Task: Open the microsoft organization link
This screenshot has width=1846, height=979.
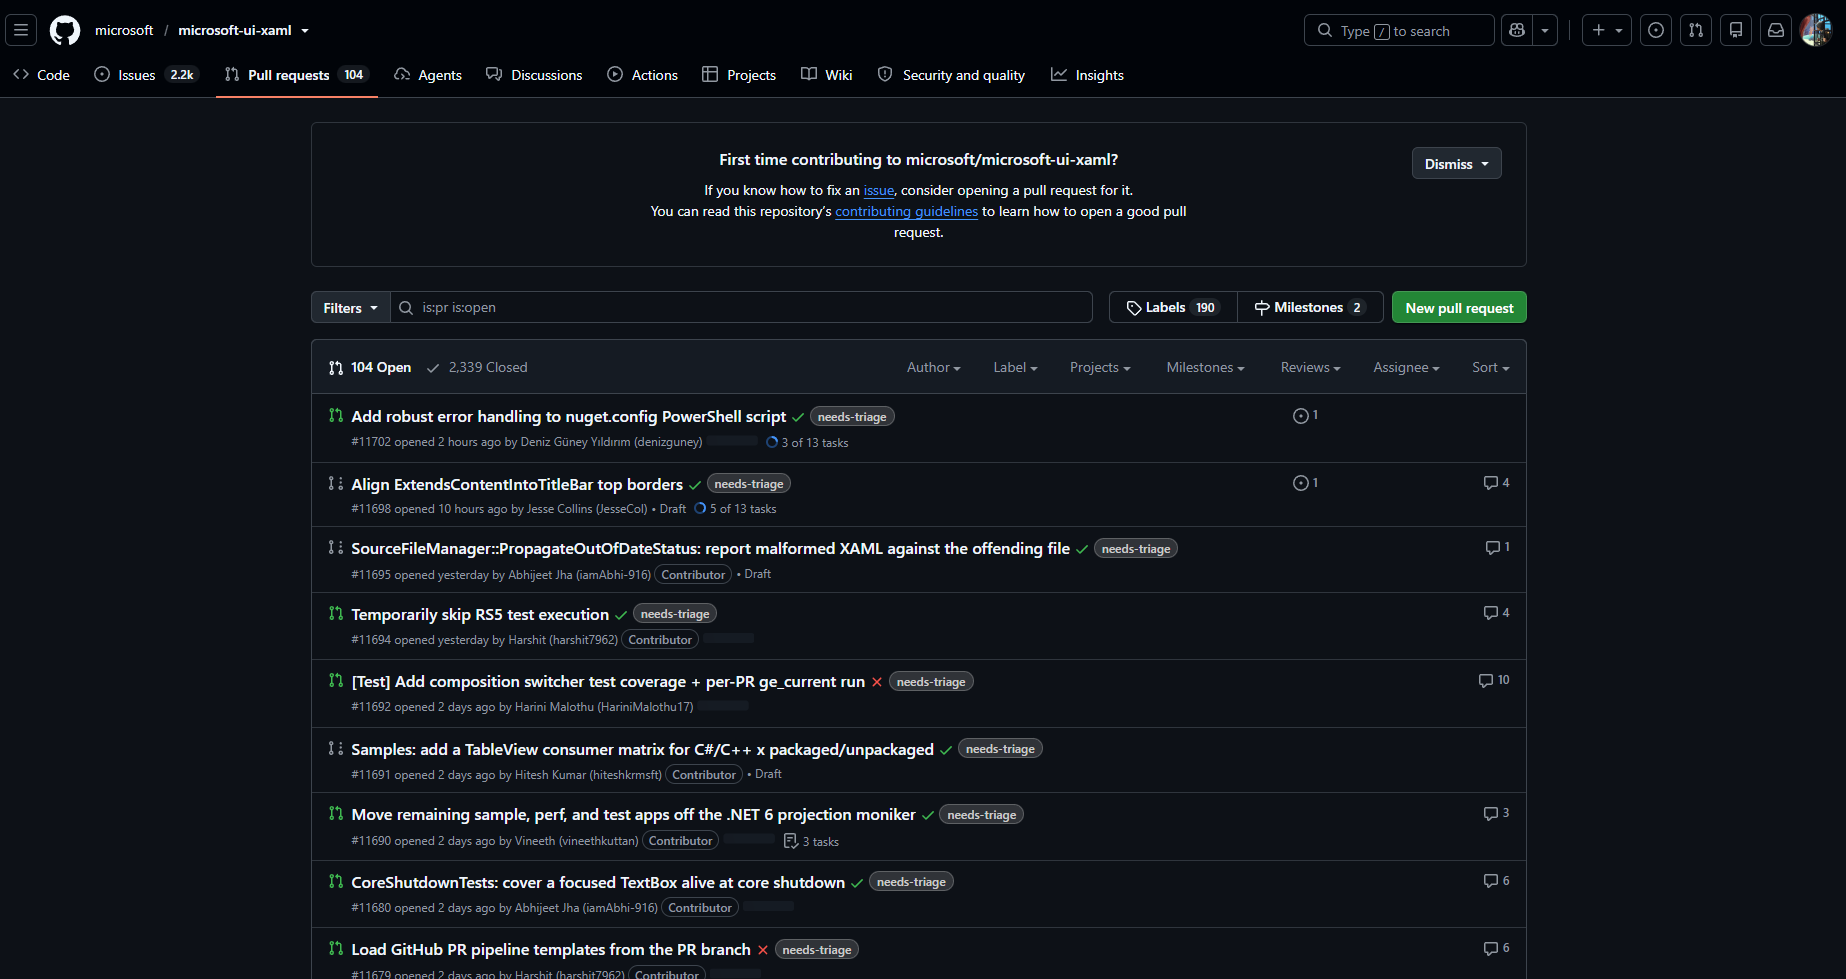Action: pos(124,31)
